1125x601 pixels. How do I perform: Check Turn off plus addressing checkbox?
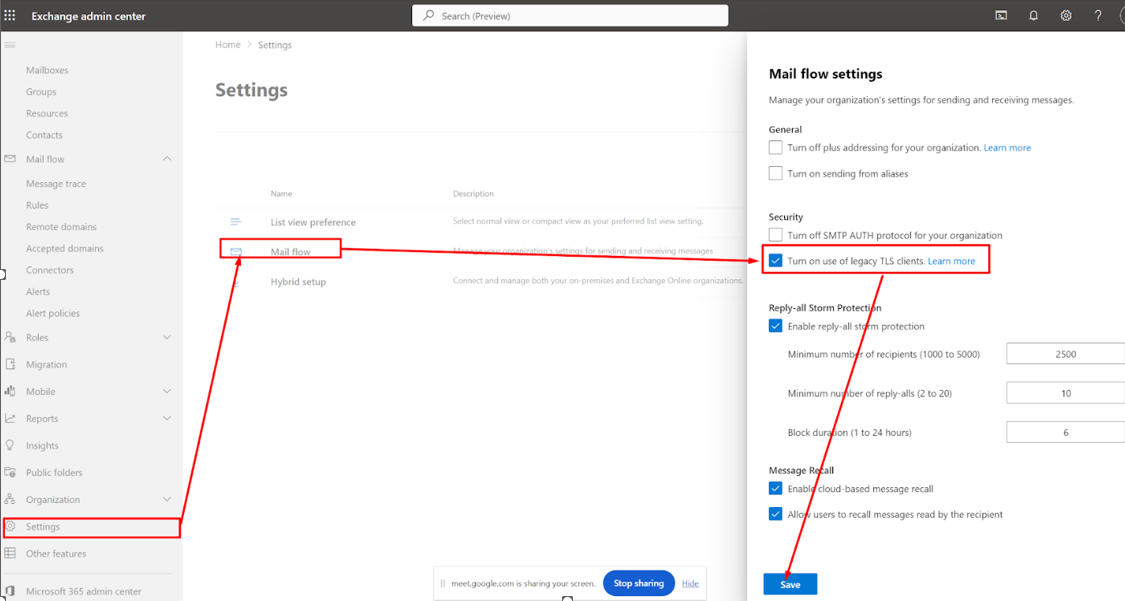pos(776,147)
